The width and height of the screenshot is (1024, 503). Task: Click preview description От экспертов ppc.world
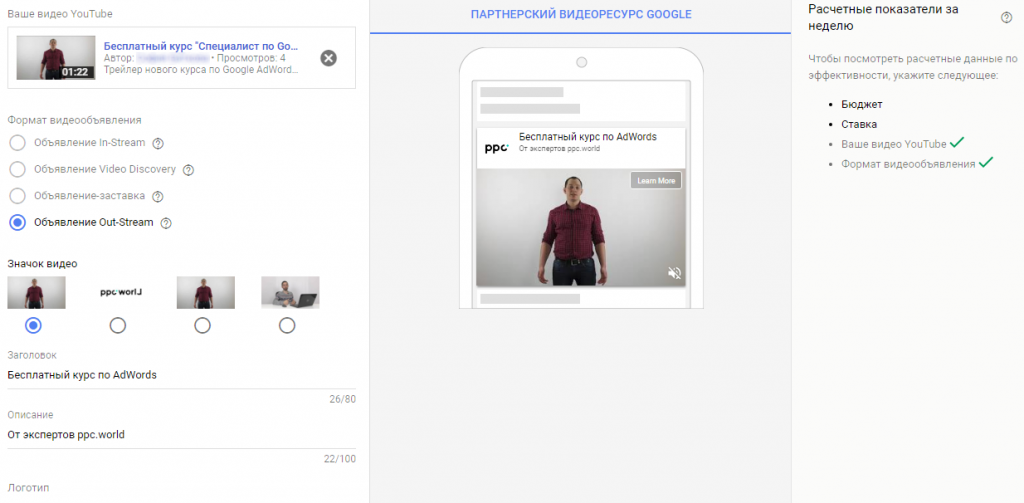coord(559,149)
